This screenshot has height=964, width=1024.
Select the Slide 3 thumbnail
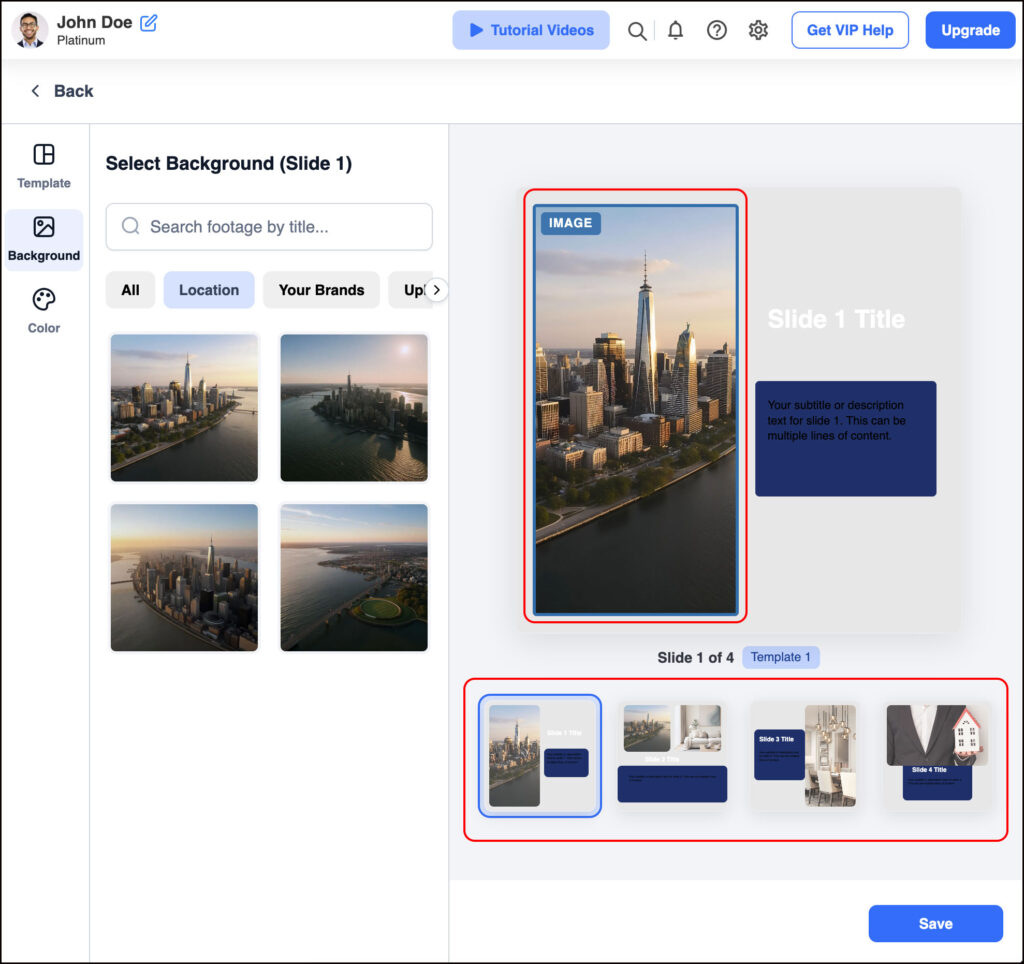pos(805,755)
